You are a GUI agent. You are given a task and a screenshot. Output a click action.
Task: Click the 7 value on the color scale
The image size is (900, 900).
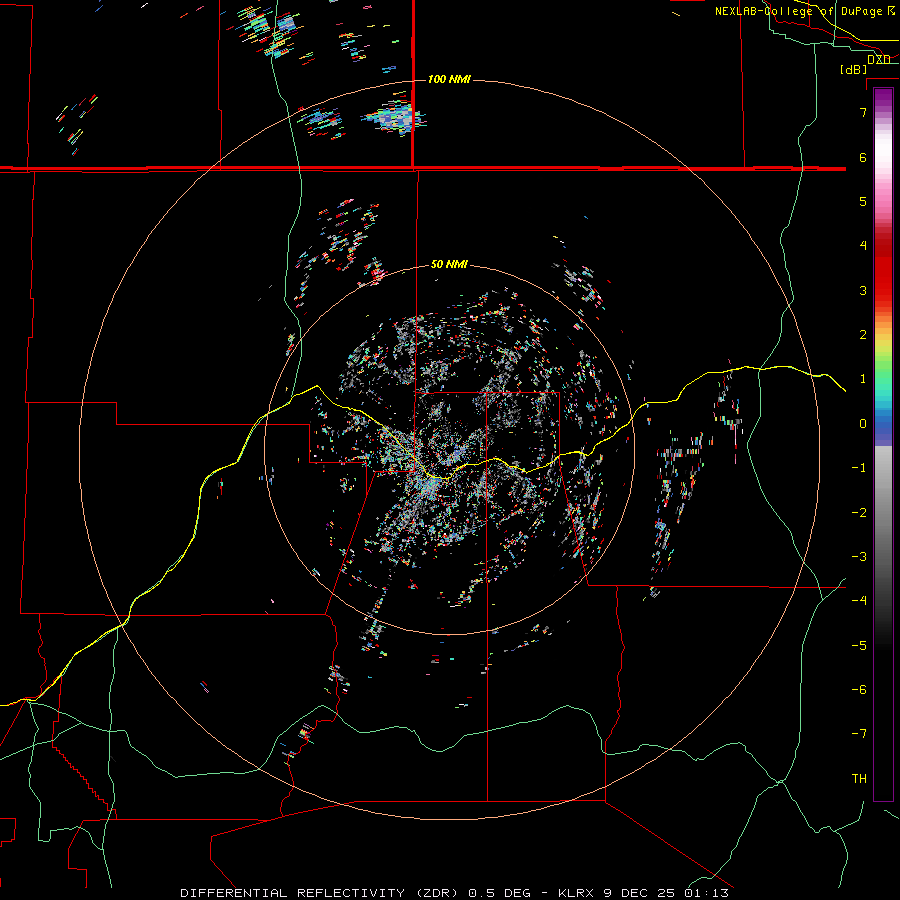point(863,112)
